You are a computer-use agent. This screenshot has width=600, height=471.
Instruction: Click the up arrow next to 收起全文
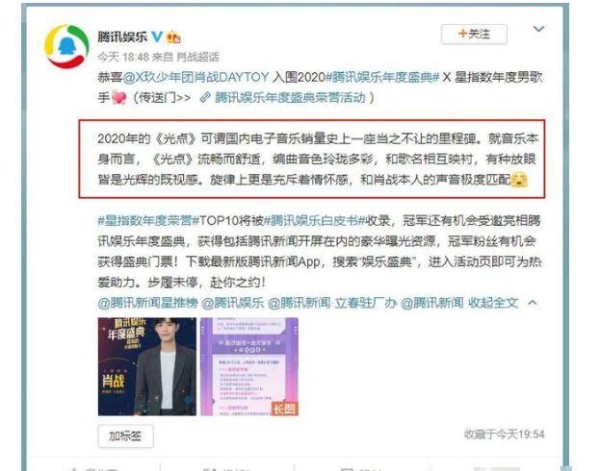coord(532,303)
